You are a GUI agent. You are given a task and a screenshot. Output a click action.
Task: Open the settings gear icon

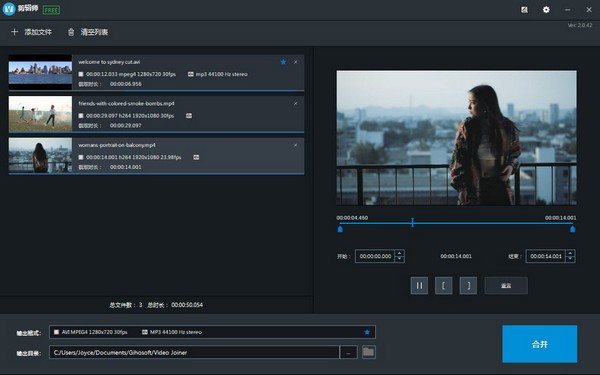pos(546,10)
